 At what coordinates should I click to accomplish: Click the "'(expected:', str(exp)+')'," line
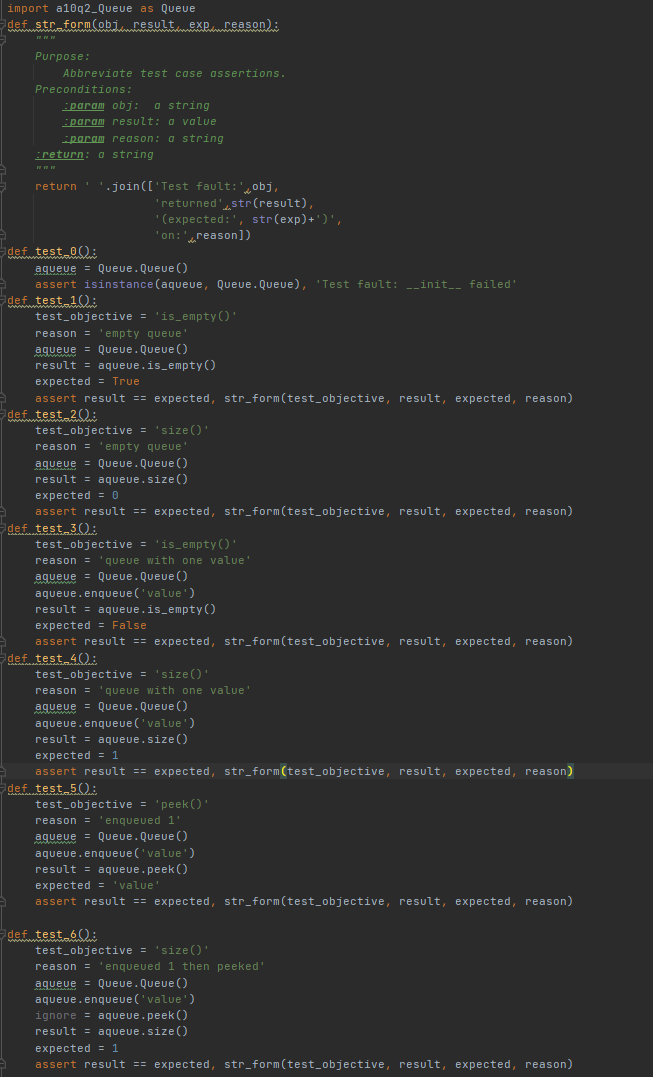[x=248, y=220]
